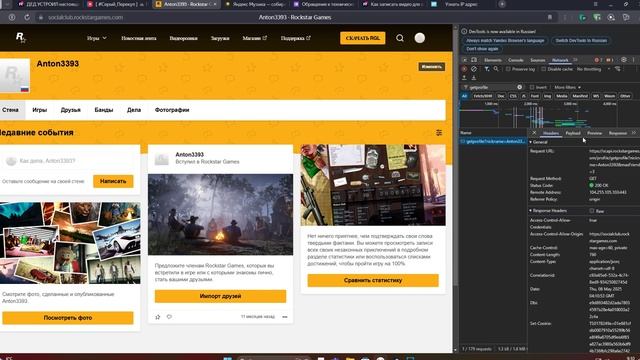Enable Disable cache checkbox
The image size is (640, 360).
click(x=544, y=69)
